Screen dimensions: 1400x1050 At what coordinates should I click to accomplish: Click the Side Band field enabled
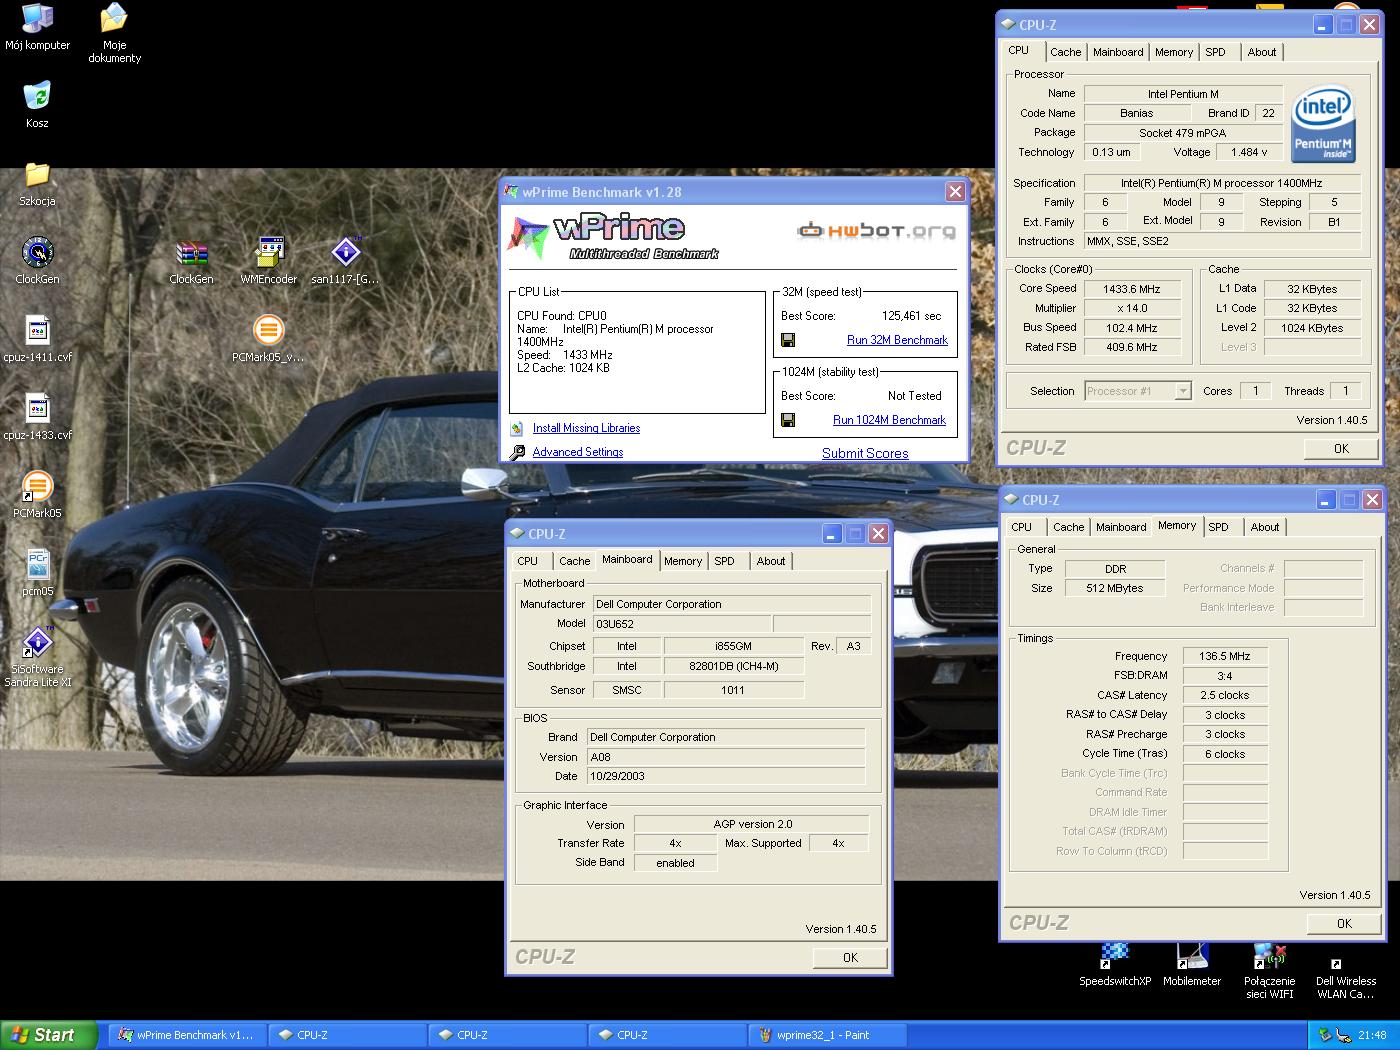pyautogui.click(x=676, y=863)
